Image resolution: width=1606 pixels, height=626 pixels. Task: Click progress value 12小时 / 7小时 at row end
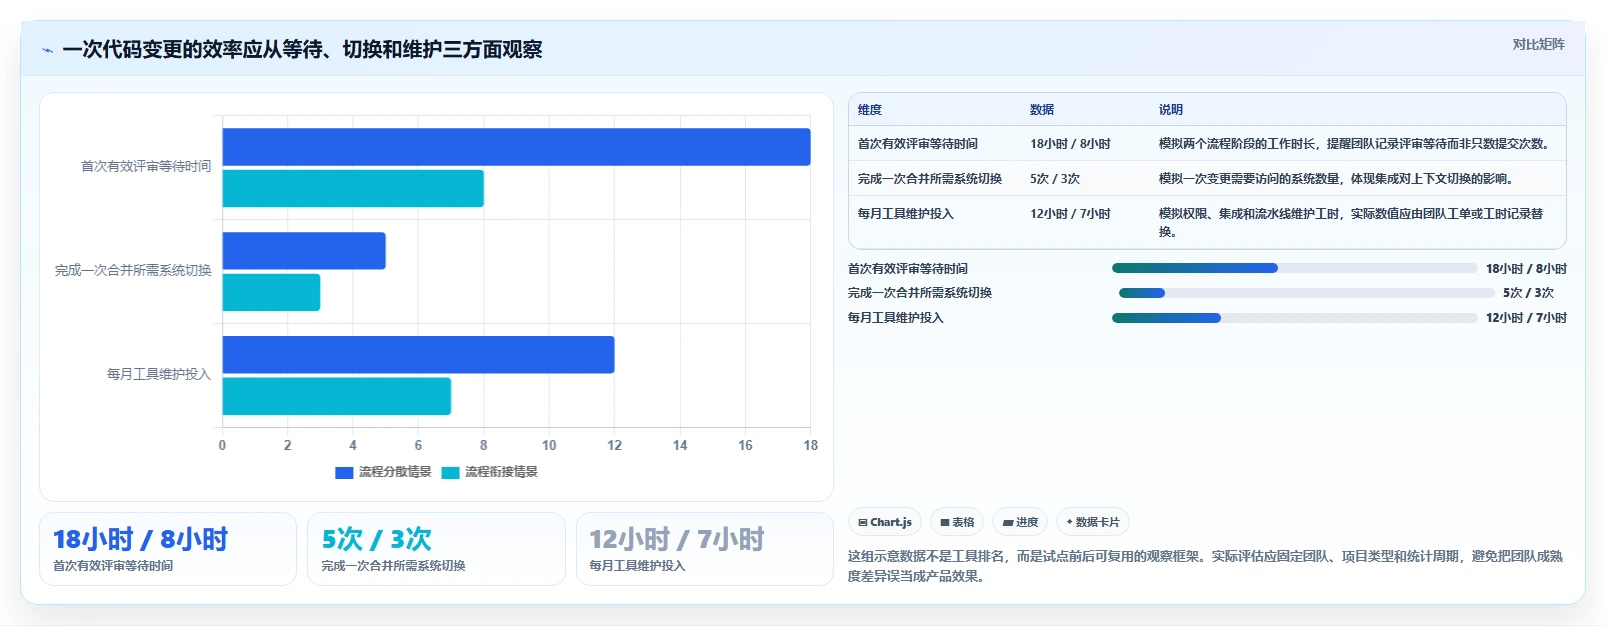[x=1526, y=318]
